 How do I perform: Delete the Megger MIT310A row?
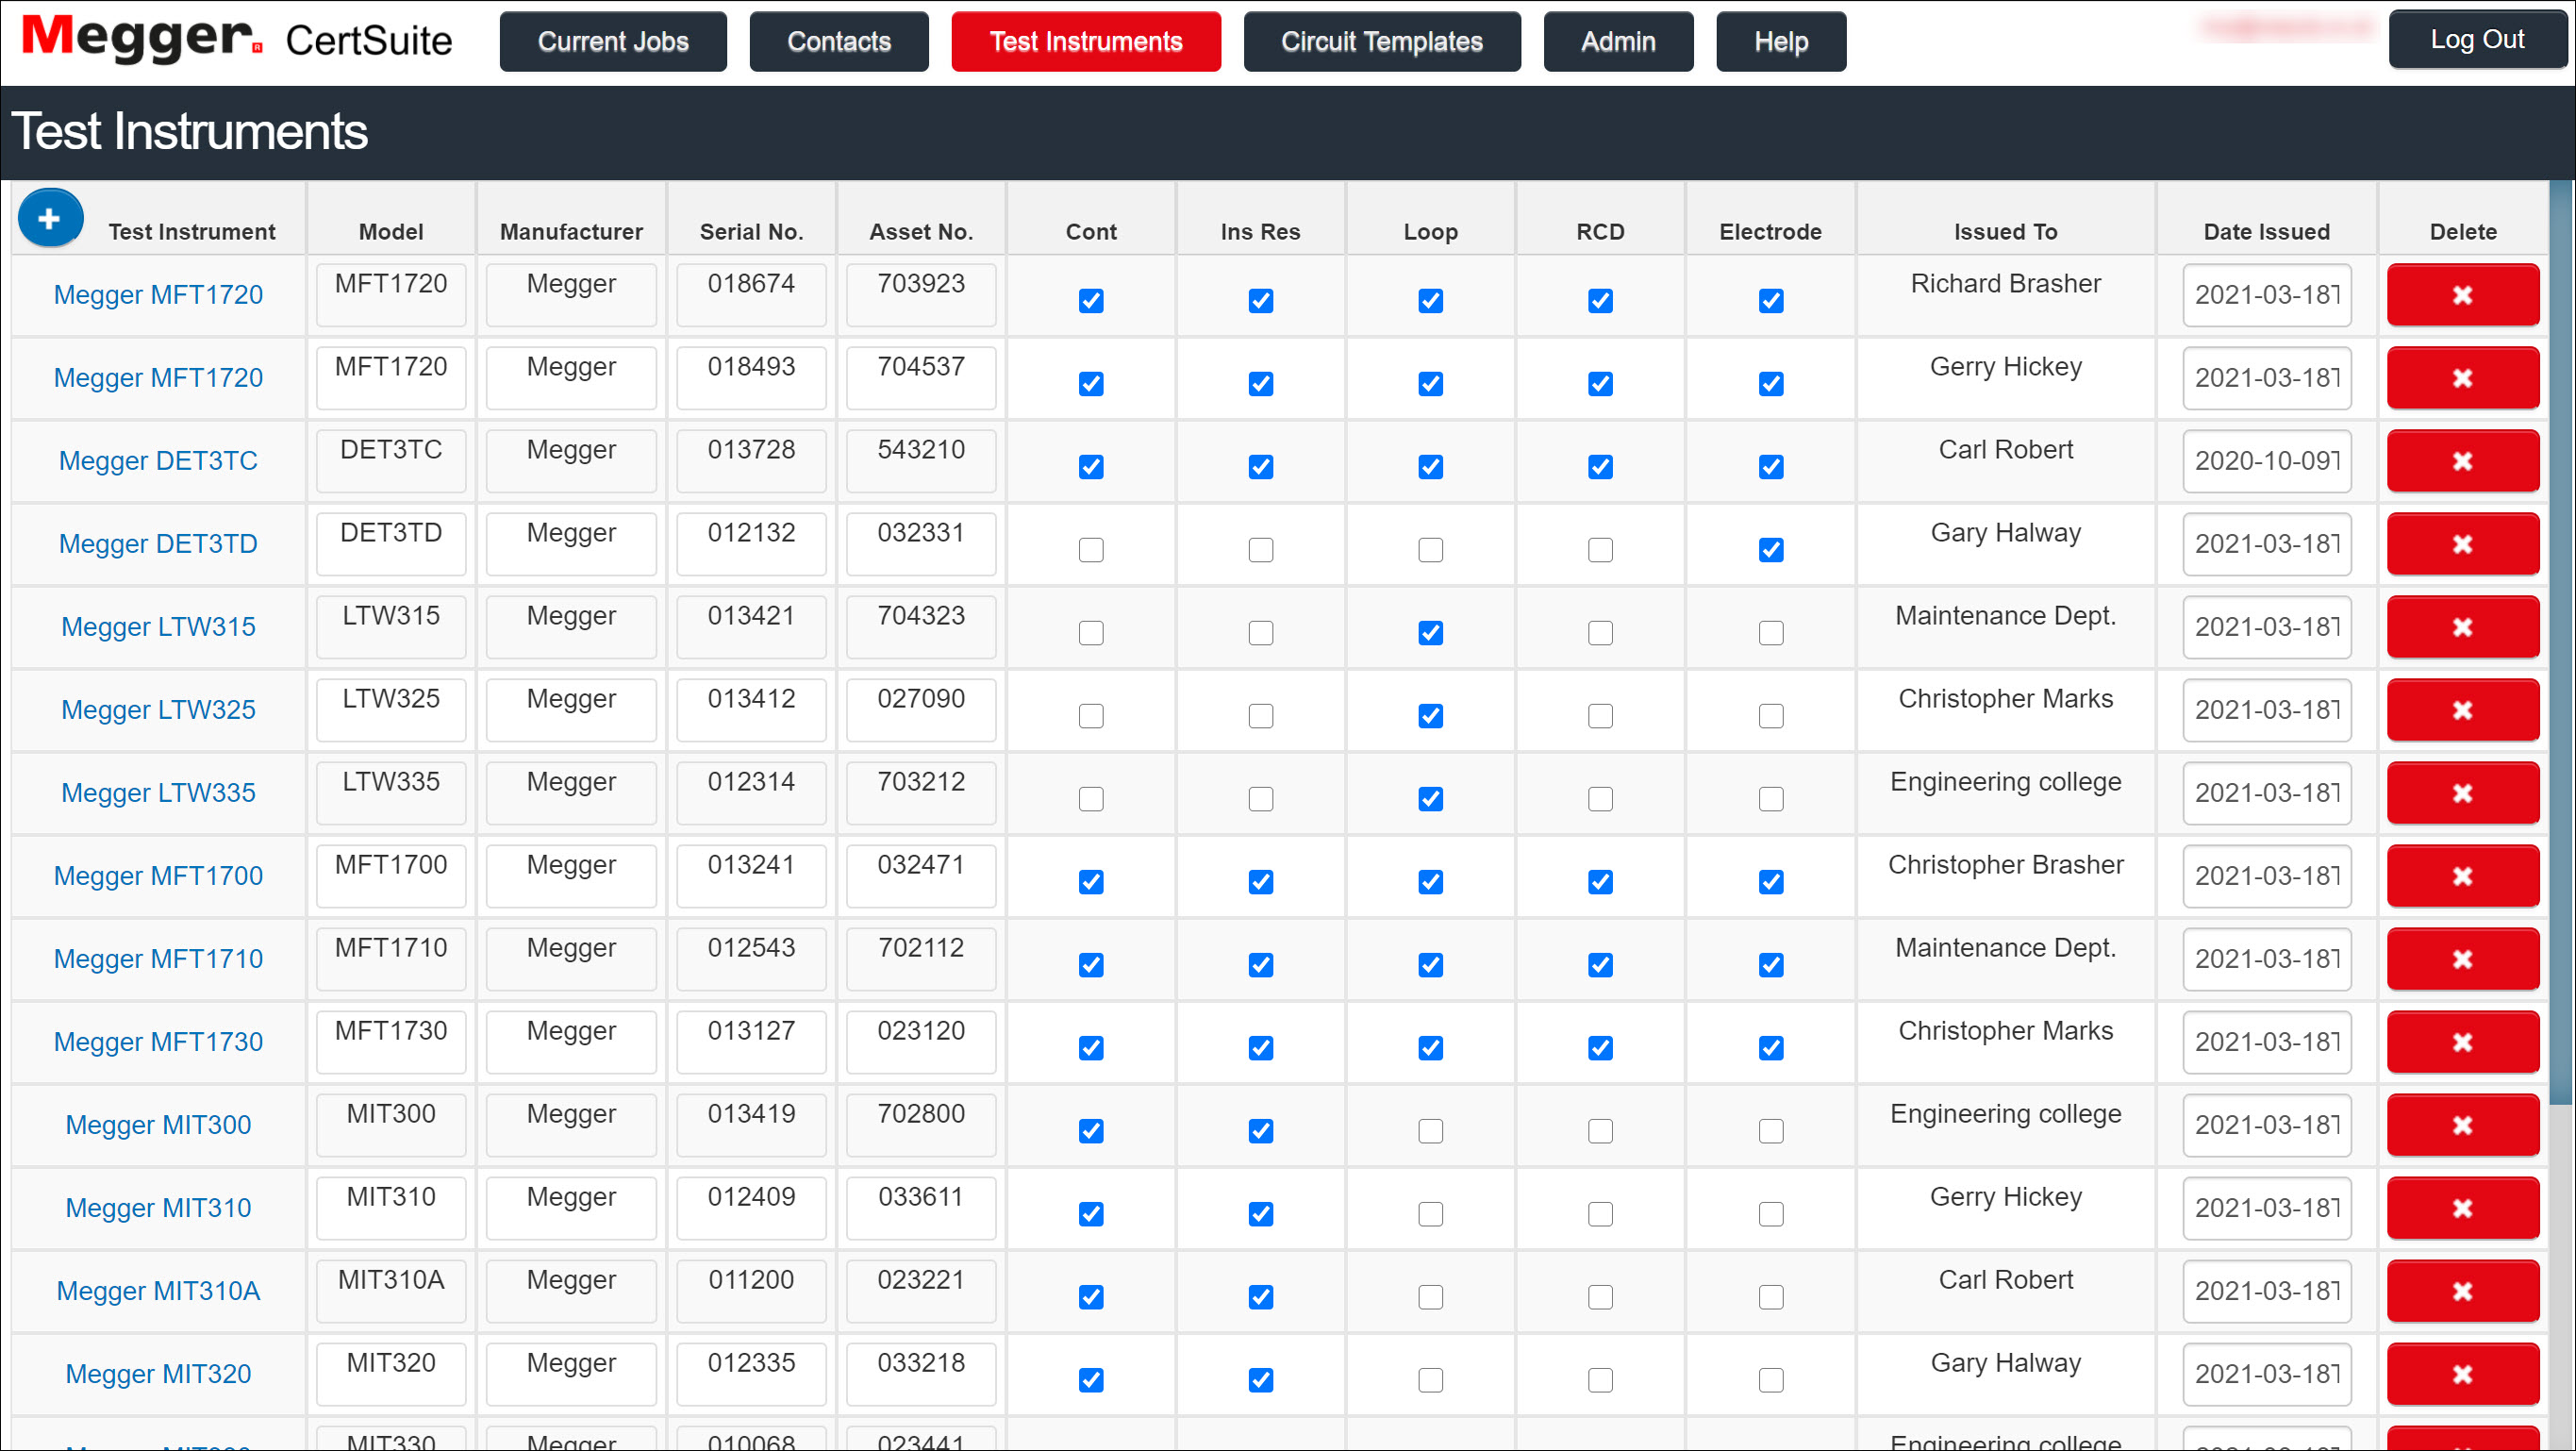[x=2462, y=1291]
